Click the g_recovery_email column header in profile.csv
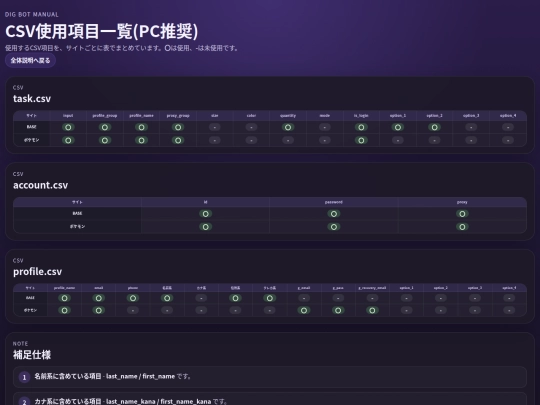This screenshot has height=405, width=540. [372, 288]
